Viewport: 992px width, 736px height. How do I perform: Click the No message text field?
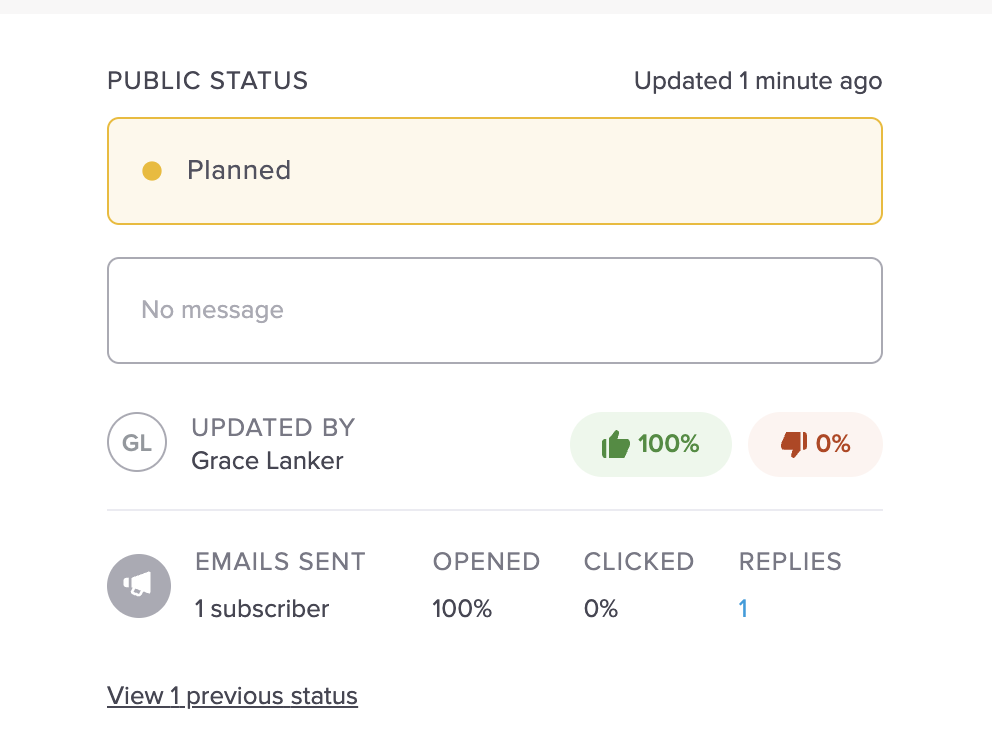pyautogui.click(x=494, y=310)
